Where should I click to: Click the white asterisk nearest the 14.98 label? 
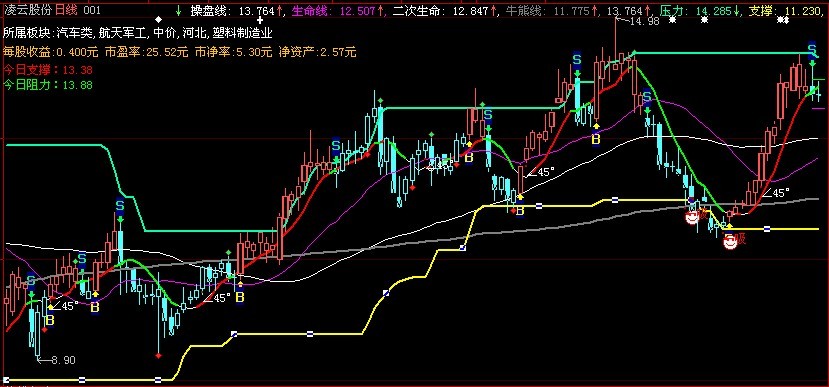point(672,20)
